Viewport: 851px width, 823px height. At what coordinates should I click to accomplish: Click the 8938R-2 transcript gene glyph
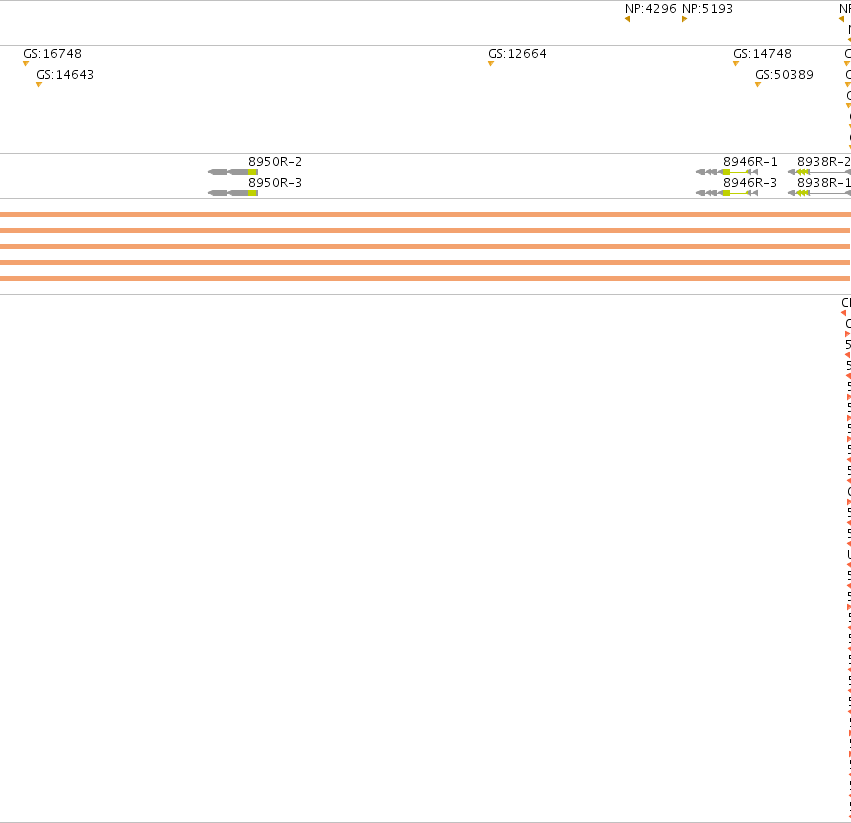tap(820, 172)
